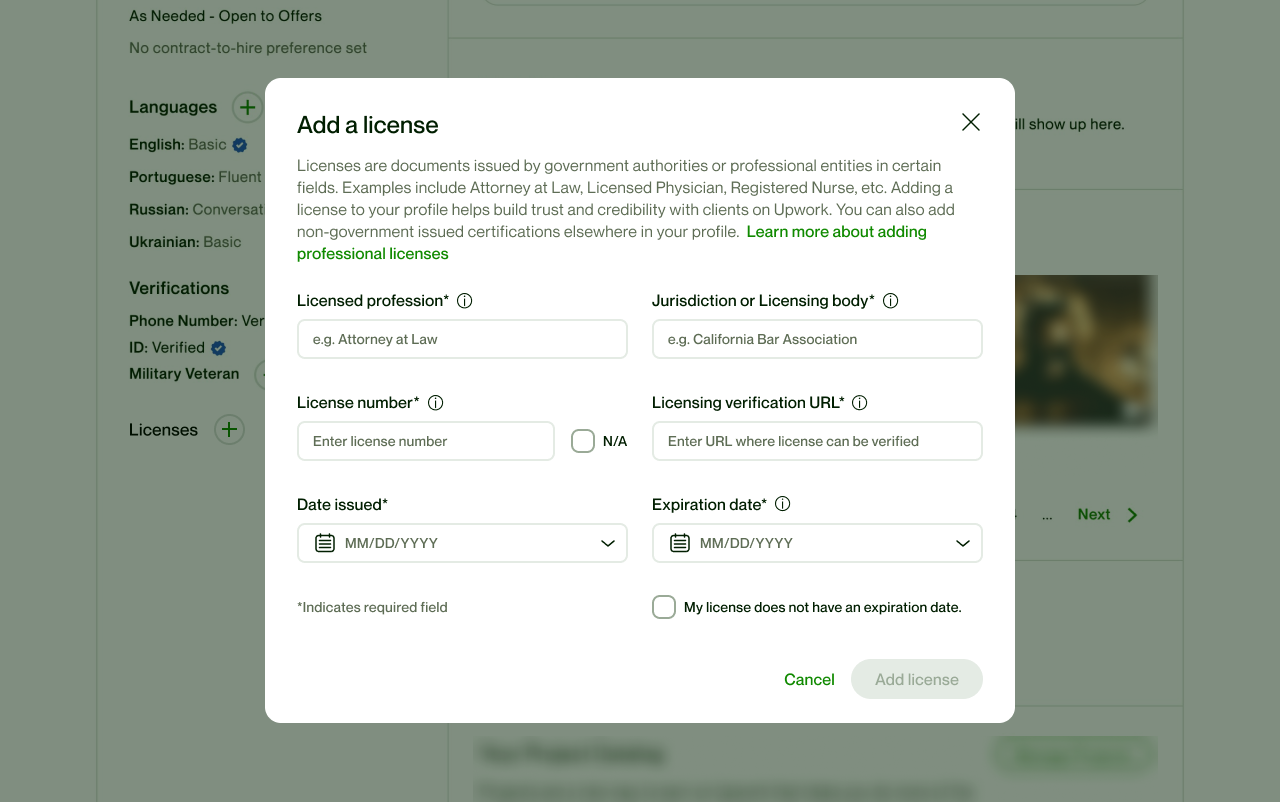Open Learn more about adding professional licenses
The width and height of the screenshot is (1280, 802).
[836, 232]
